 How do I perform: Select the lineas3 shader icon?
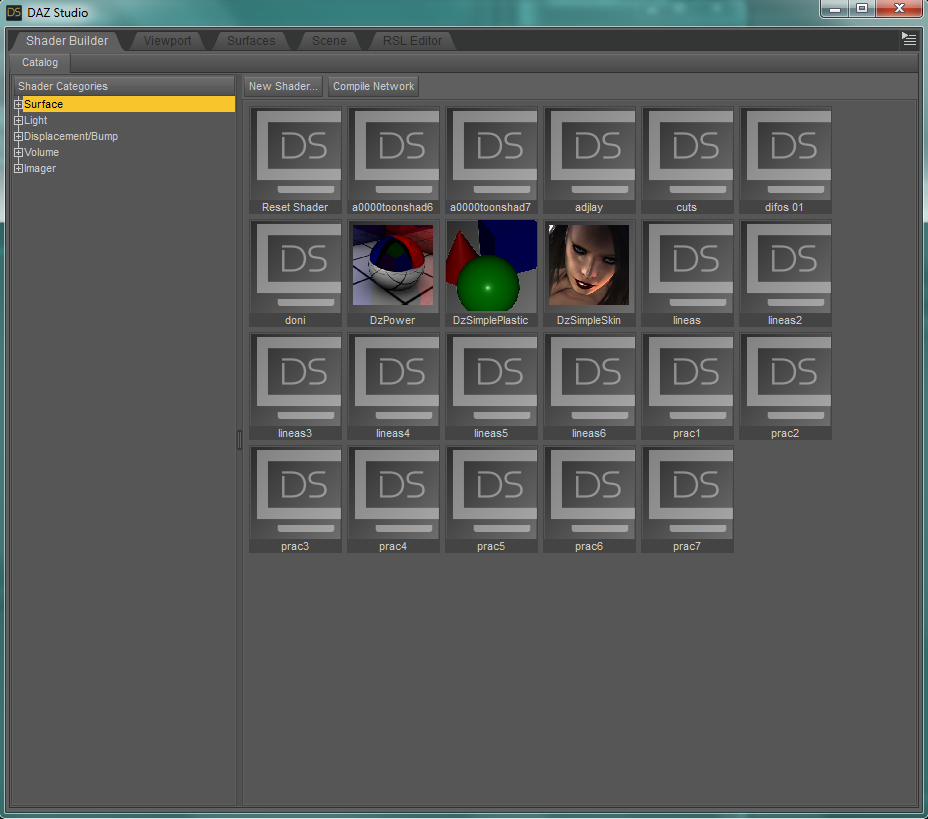tap(295, 386)
